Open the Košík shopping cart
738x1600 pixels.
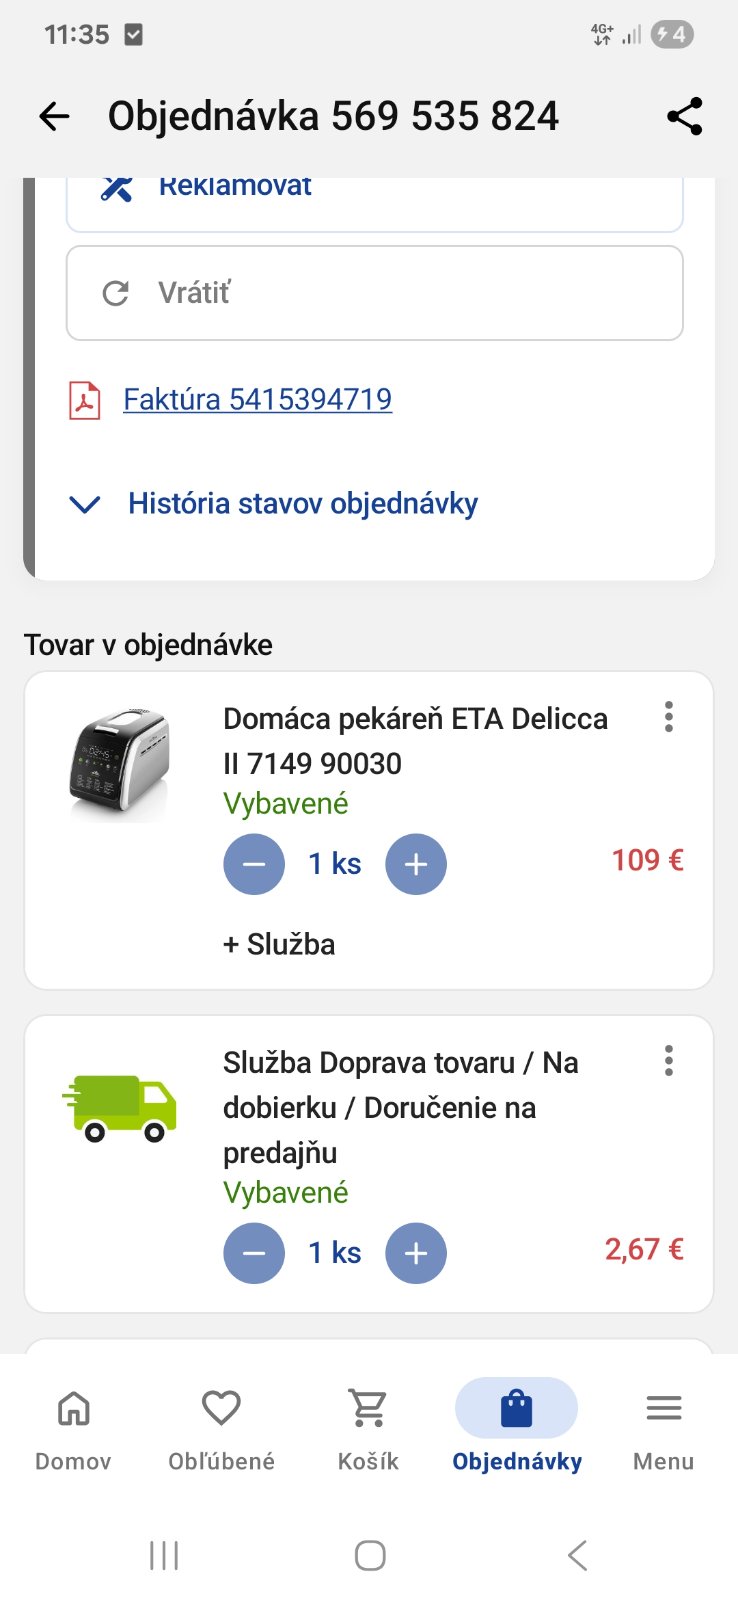tap(368, 1428)
